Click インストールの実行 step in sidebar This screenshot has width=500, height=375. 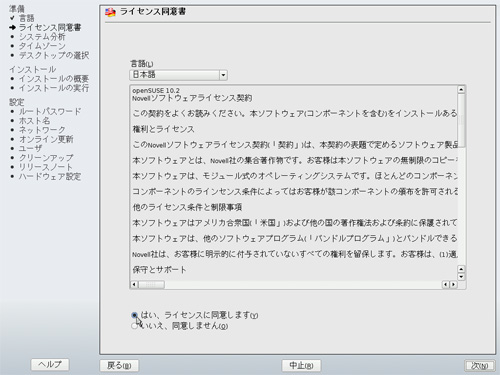[54, 88]
